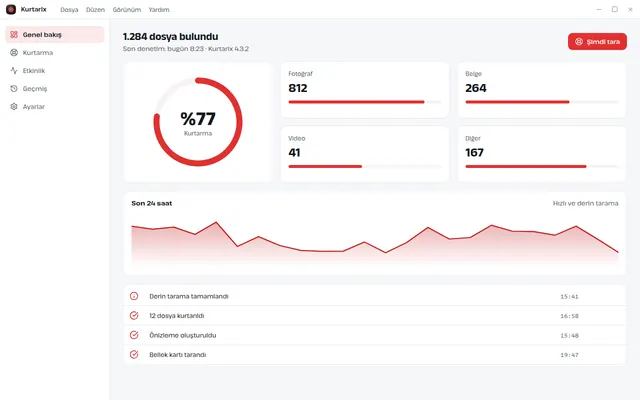
Task: Go to the Genel bakış section
Action: click(x=55, y=35)
